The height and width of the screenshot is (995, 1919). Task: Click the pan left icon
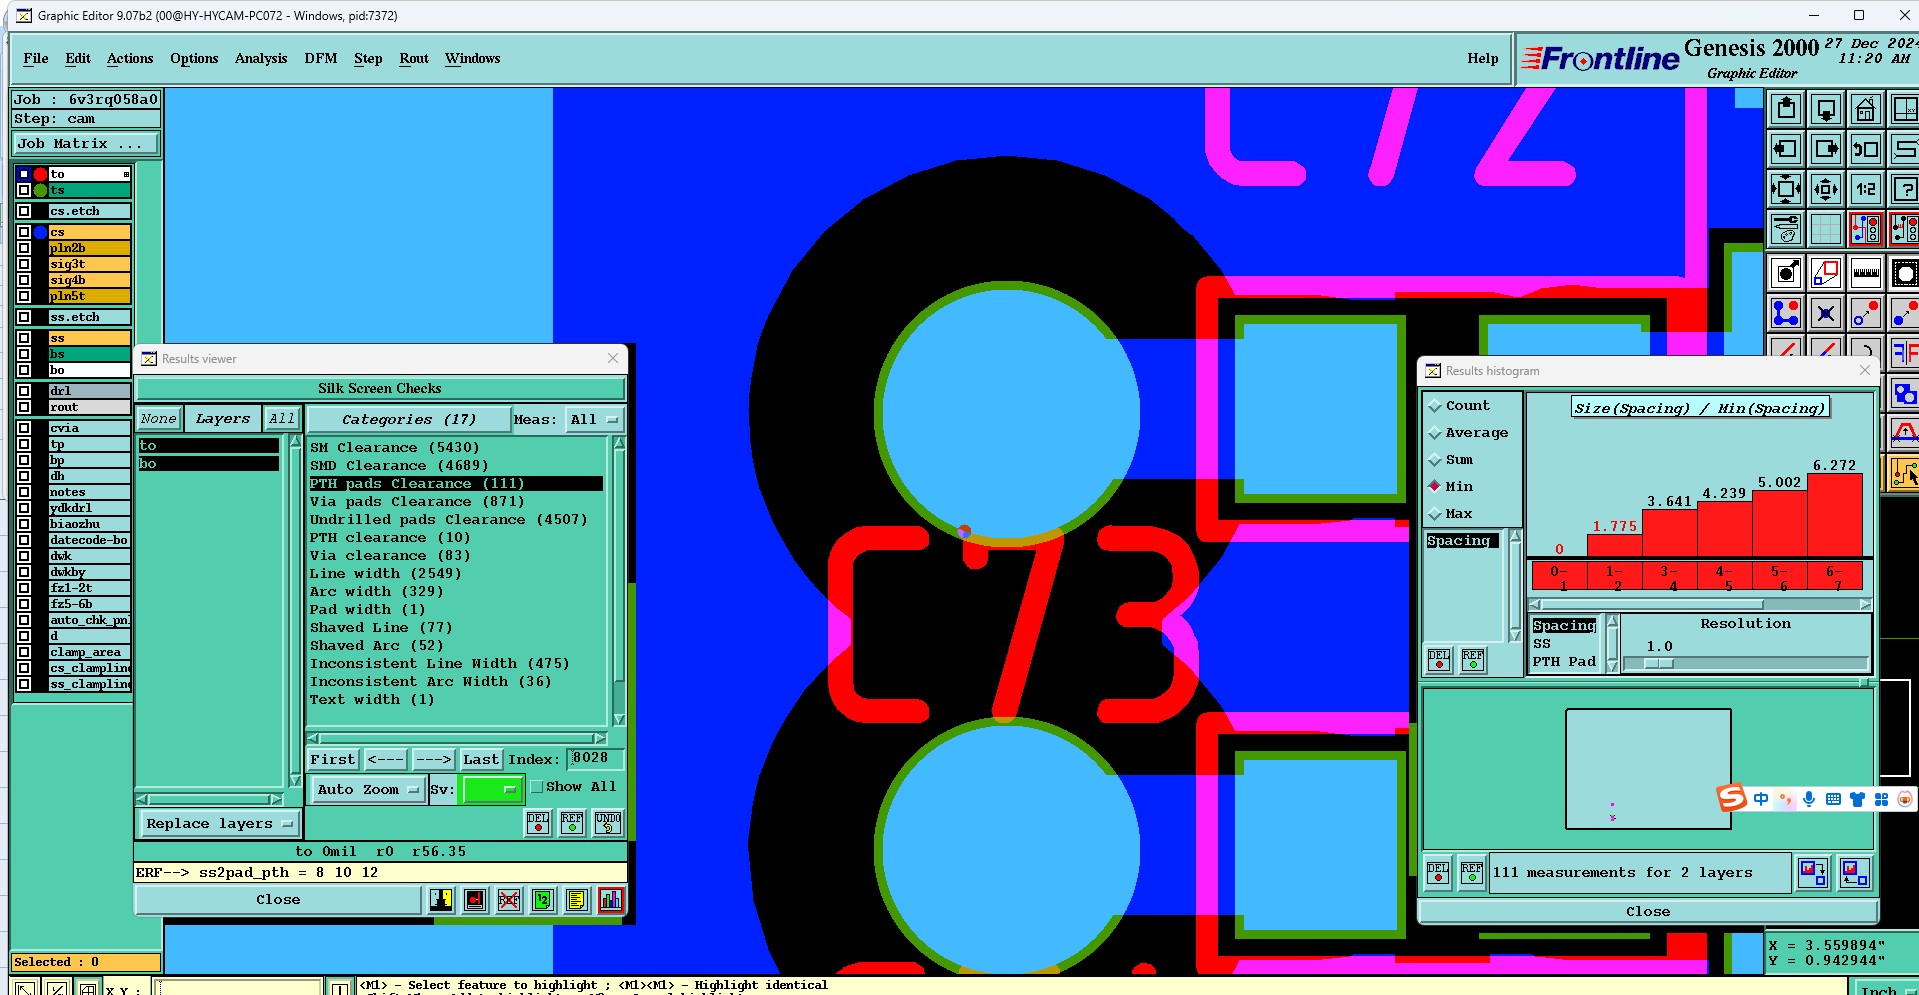(1786, 149)
